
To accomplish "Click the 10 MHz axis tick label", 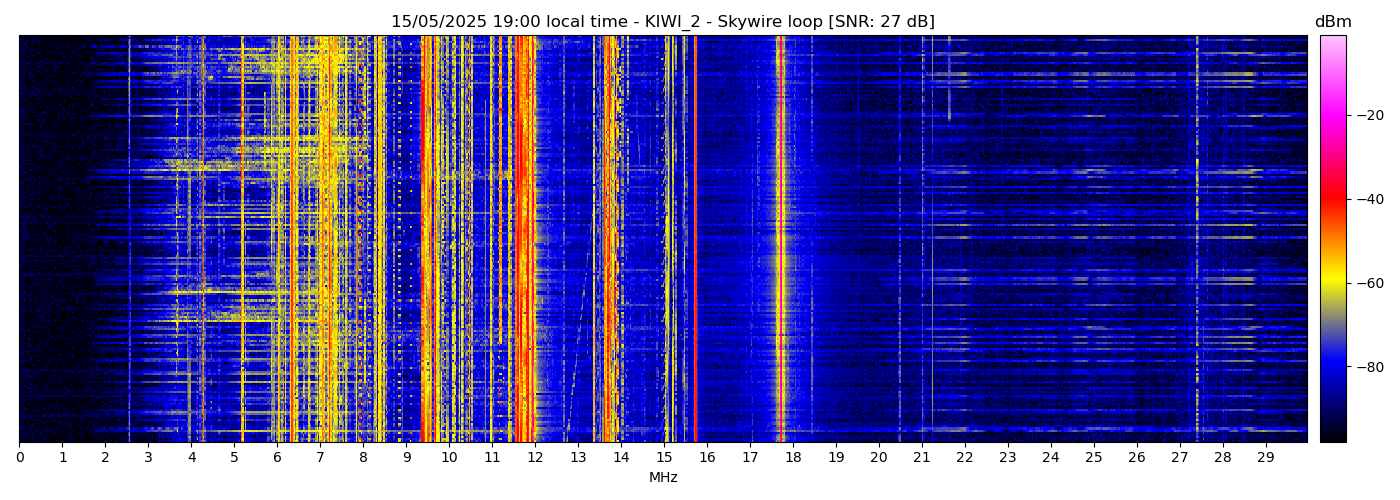I will point(449,458).
